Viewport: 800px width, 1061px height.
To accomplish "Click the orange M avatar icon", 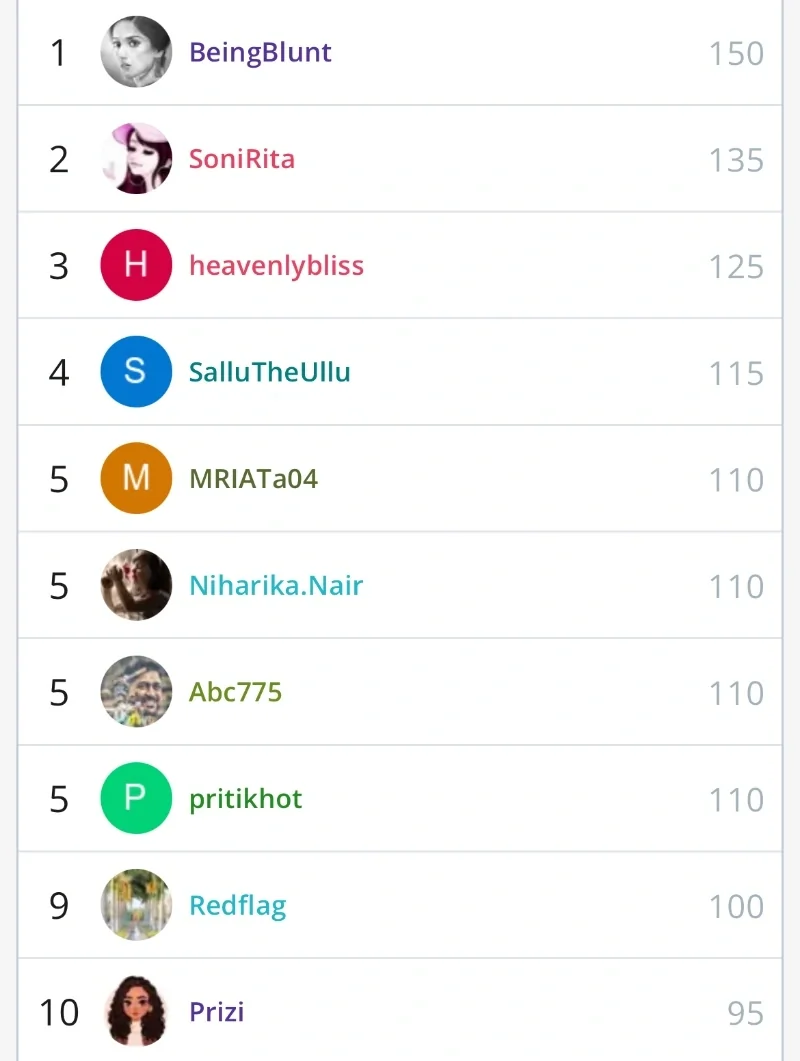I will (136, 478).
